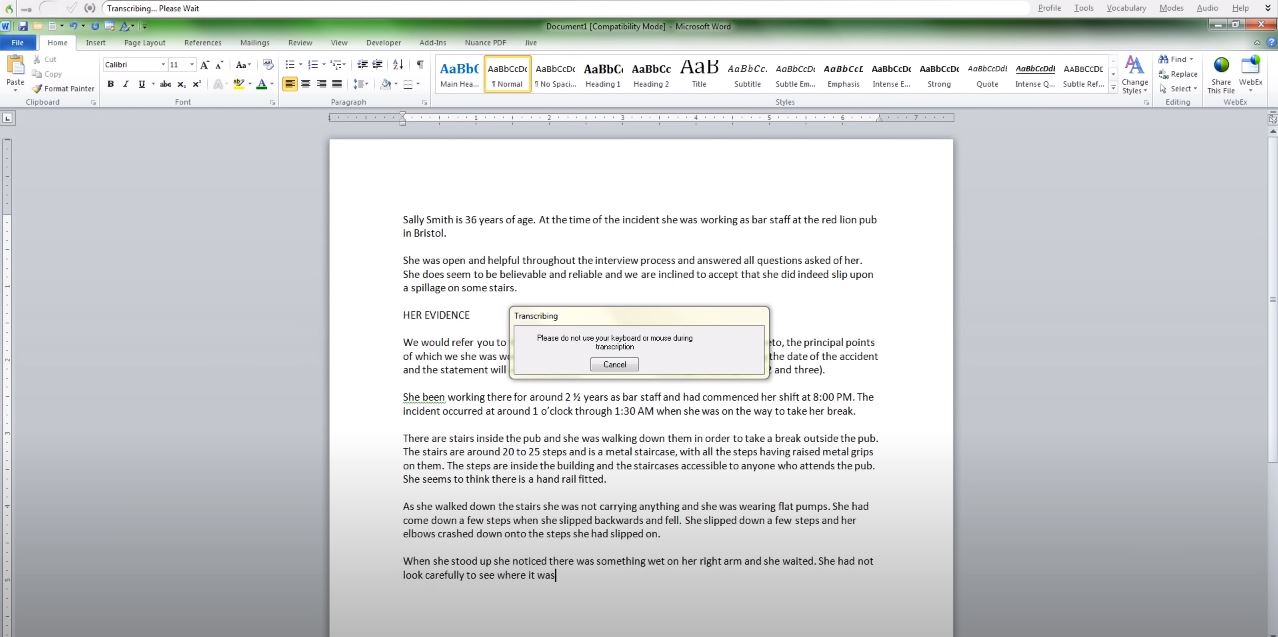Screen dimensions: 1278x637
Task: Toggle Superscript formatting
Action: 196,84
